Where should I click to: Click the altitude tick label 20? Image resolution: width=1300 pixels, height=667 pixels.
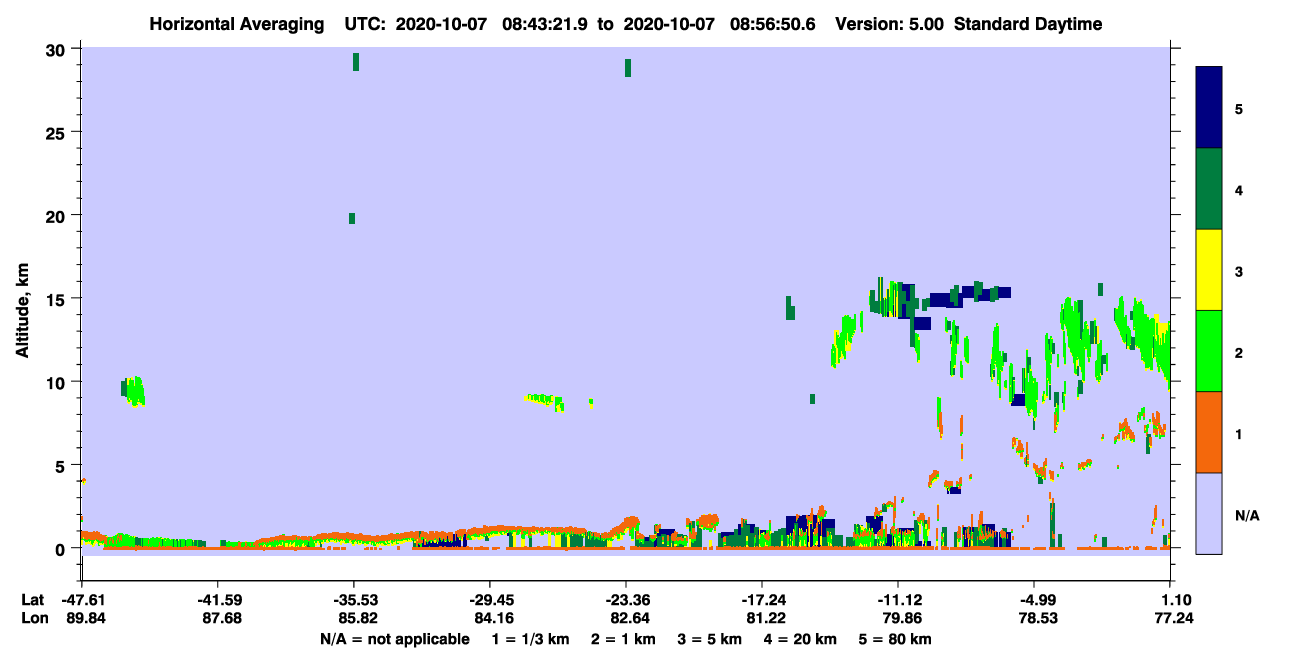(57, 216)
